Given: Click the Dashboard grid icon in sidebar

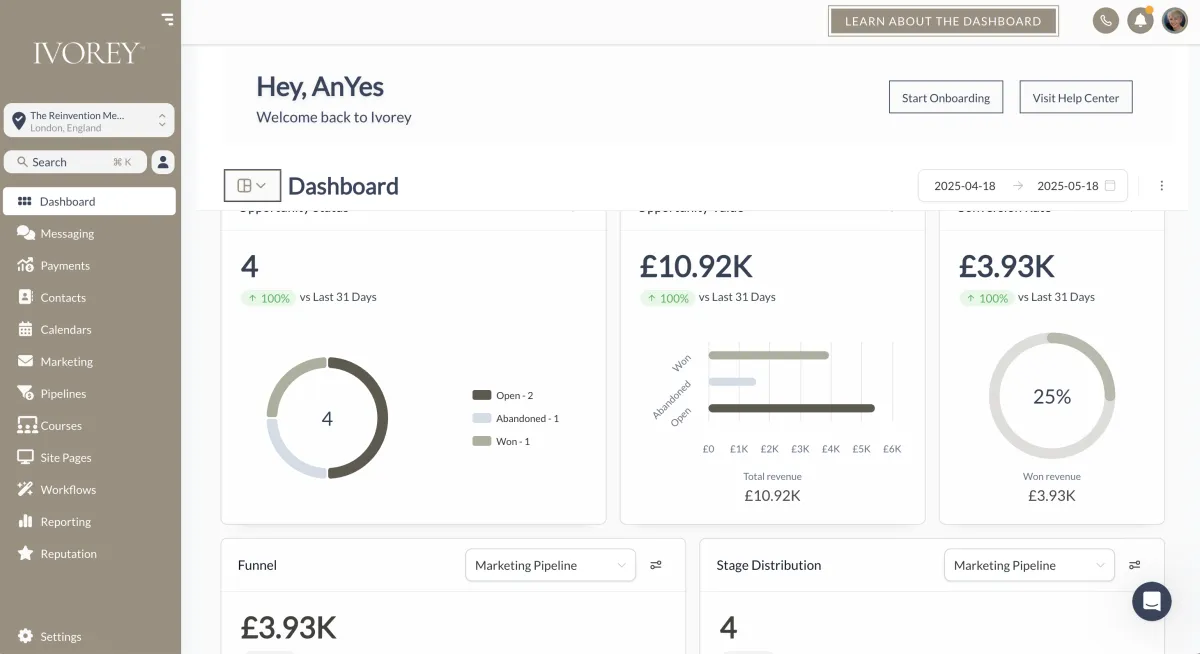Looking at the screenshot, I should 25,201.
